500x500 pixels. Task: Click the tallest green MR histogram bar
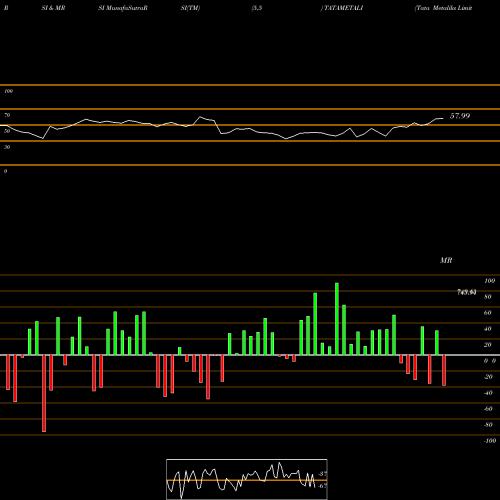[337, 319]
